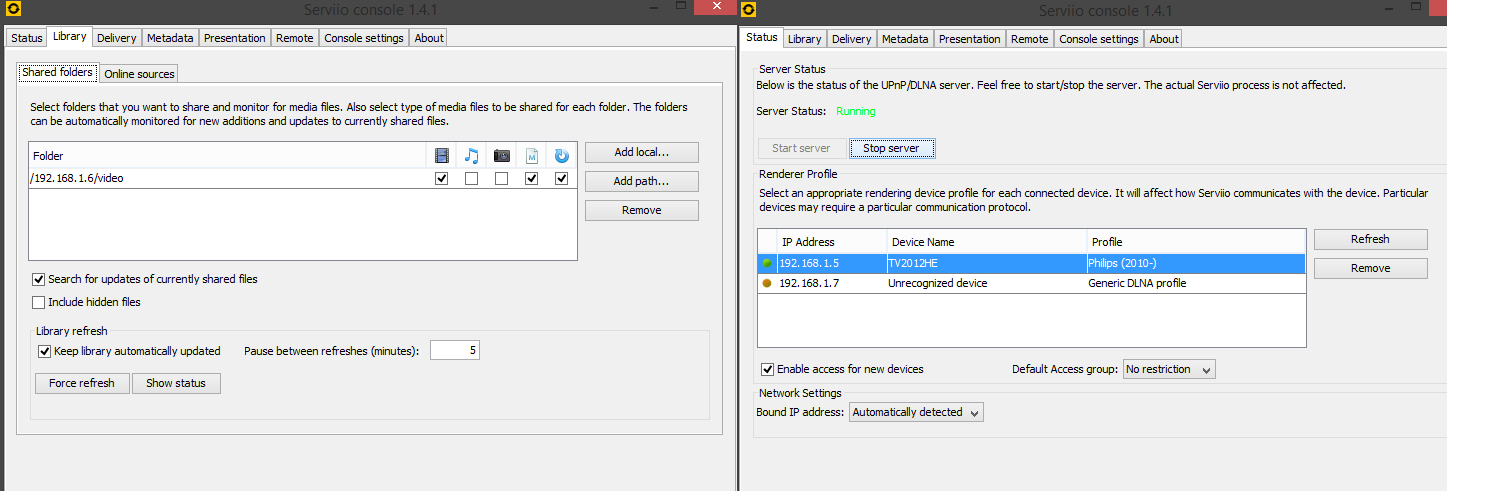1486x491 pixels.
Task: Uncheck 'Keep library automatically updated'
Action: (44, 351)
